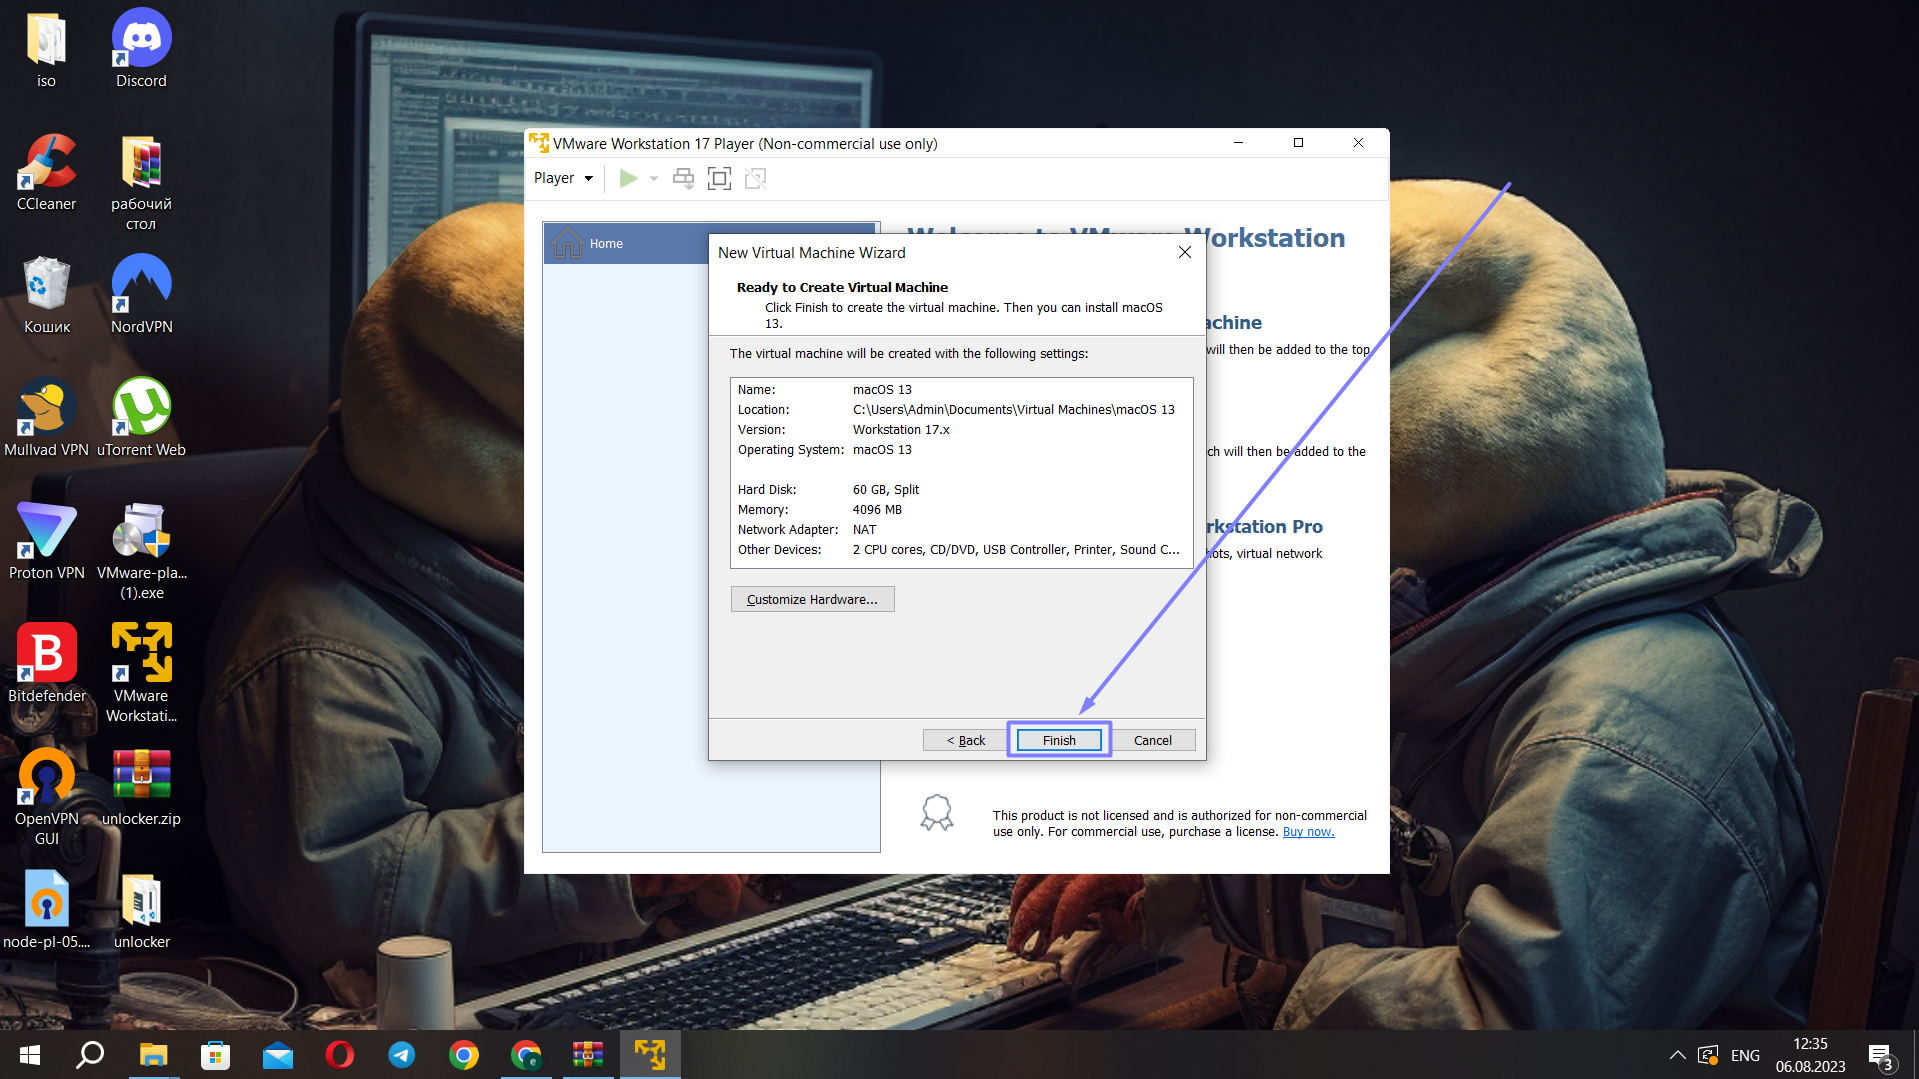Screen dimensions: 1919x1079
Task: Open Mail app from taskbar
Action: (x=277, y=1055)
